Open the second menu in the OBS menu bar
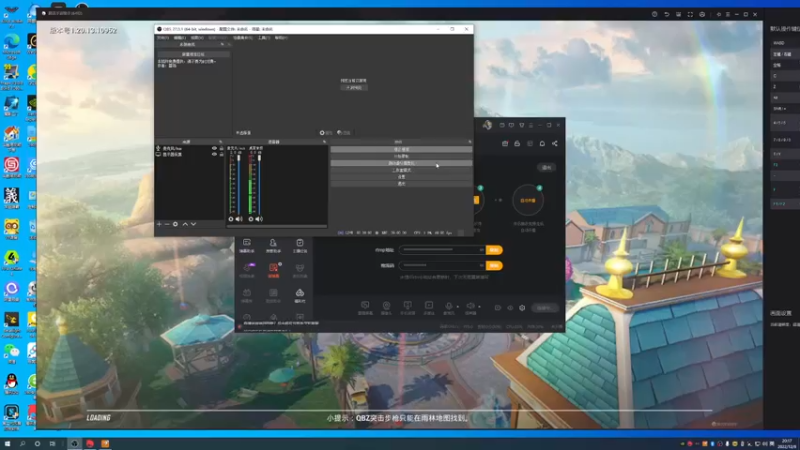Image resolution: width=800 pixels, height=450 pixels. coord(180,38)
